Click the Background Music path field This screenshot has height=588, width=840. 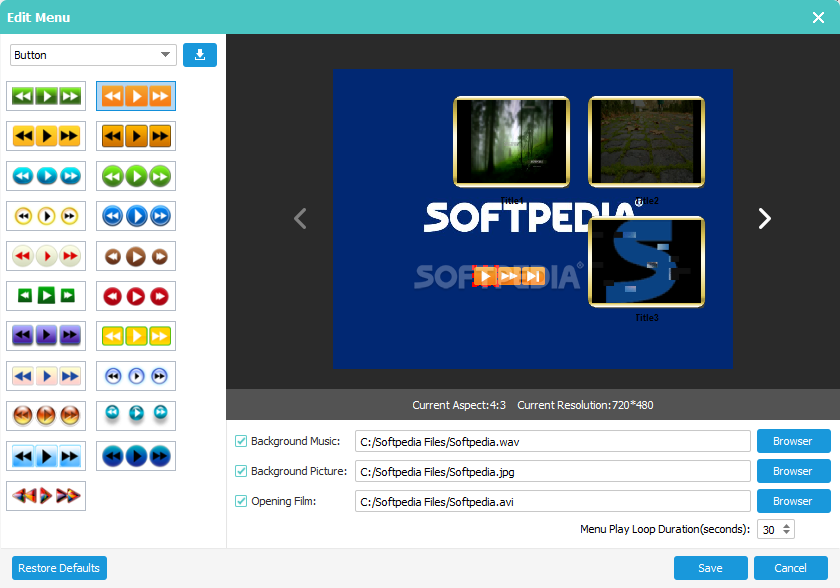552,442
